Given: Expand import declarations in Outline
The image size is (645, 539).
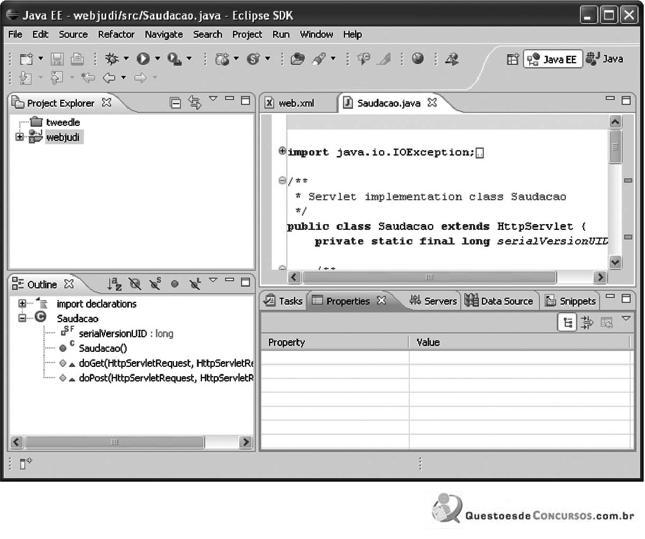Looking at the screenshot, I should pyautogui.click(x=22, y=304).
